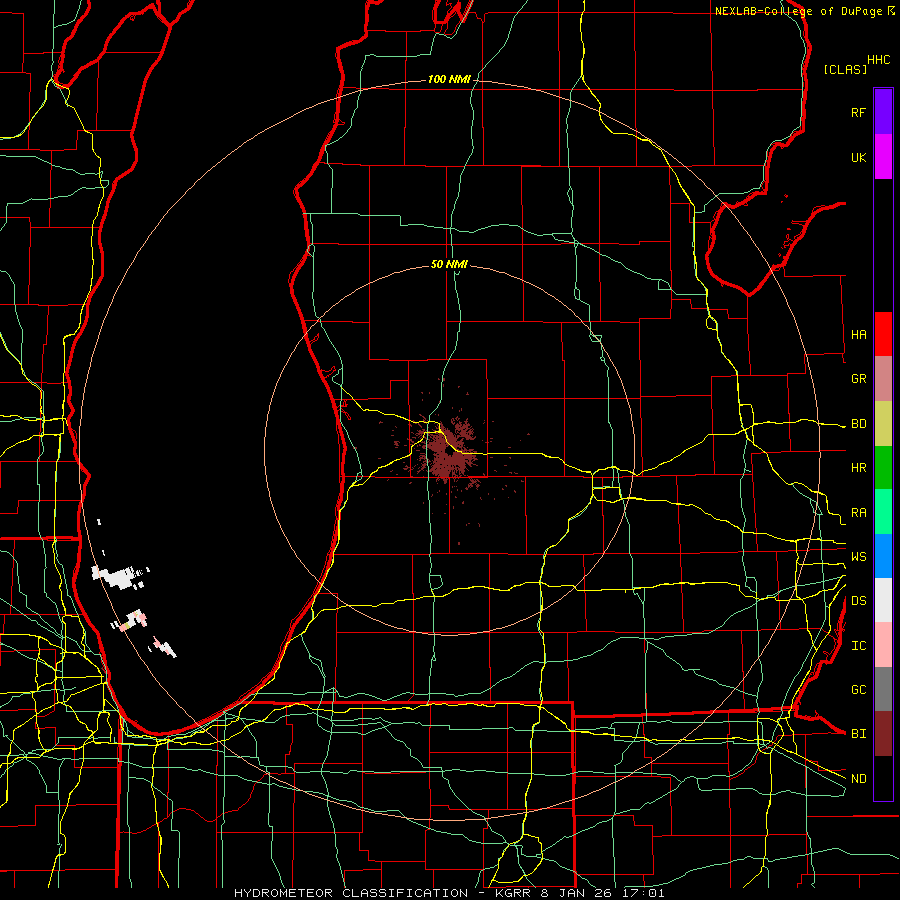Click the HA red legend swatch

click(883, 334)
